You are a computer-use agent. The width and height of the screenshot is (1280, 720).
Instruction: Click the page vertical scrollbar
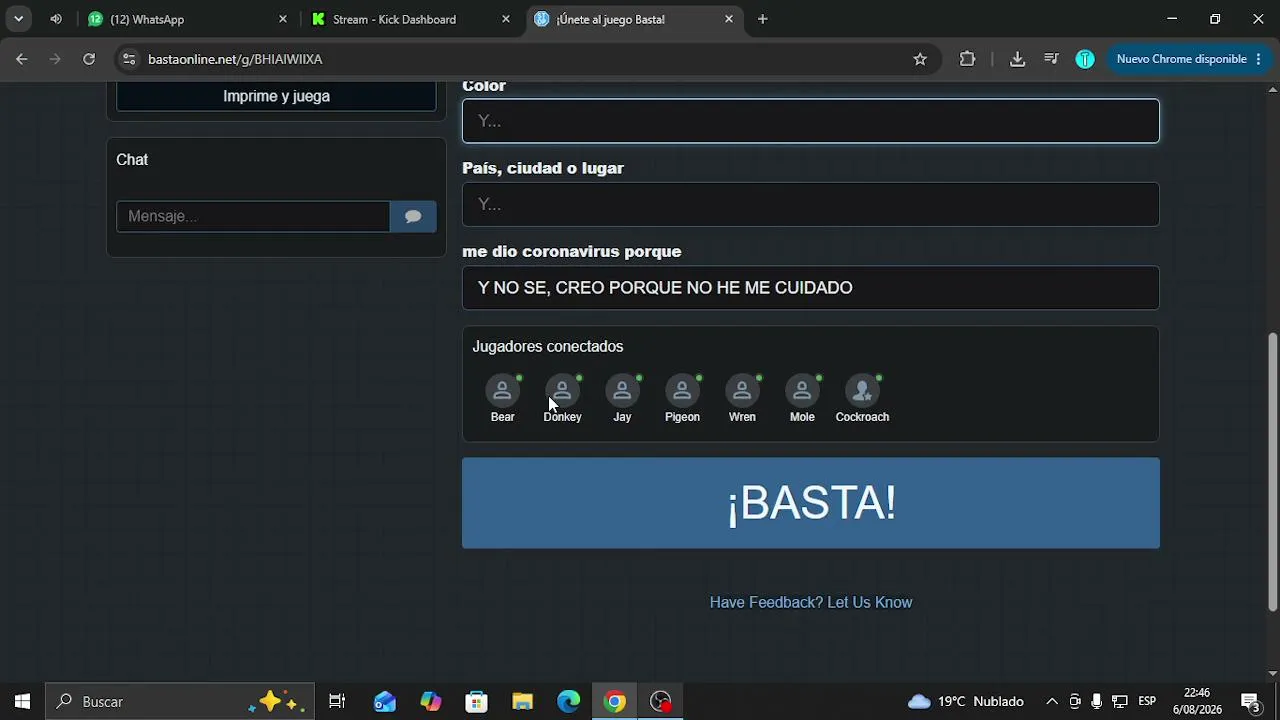(x=1272, y=470)
